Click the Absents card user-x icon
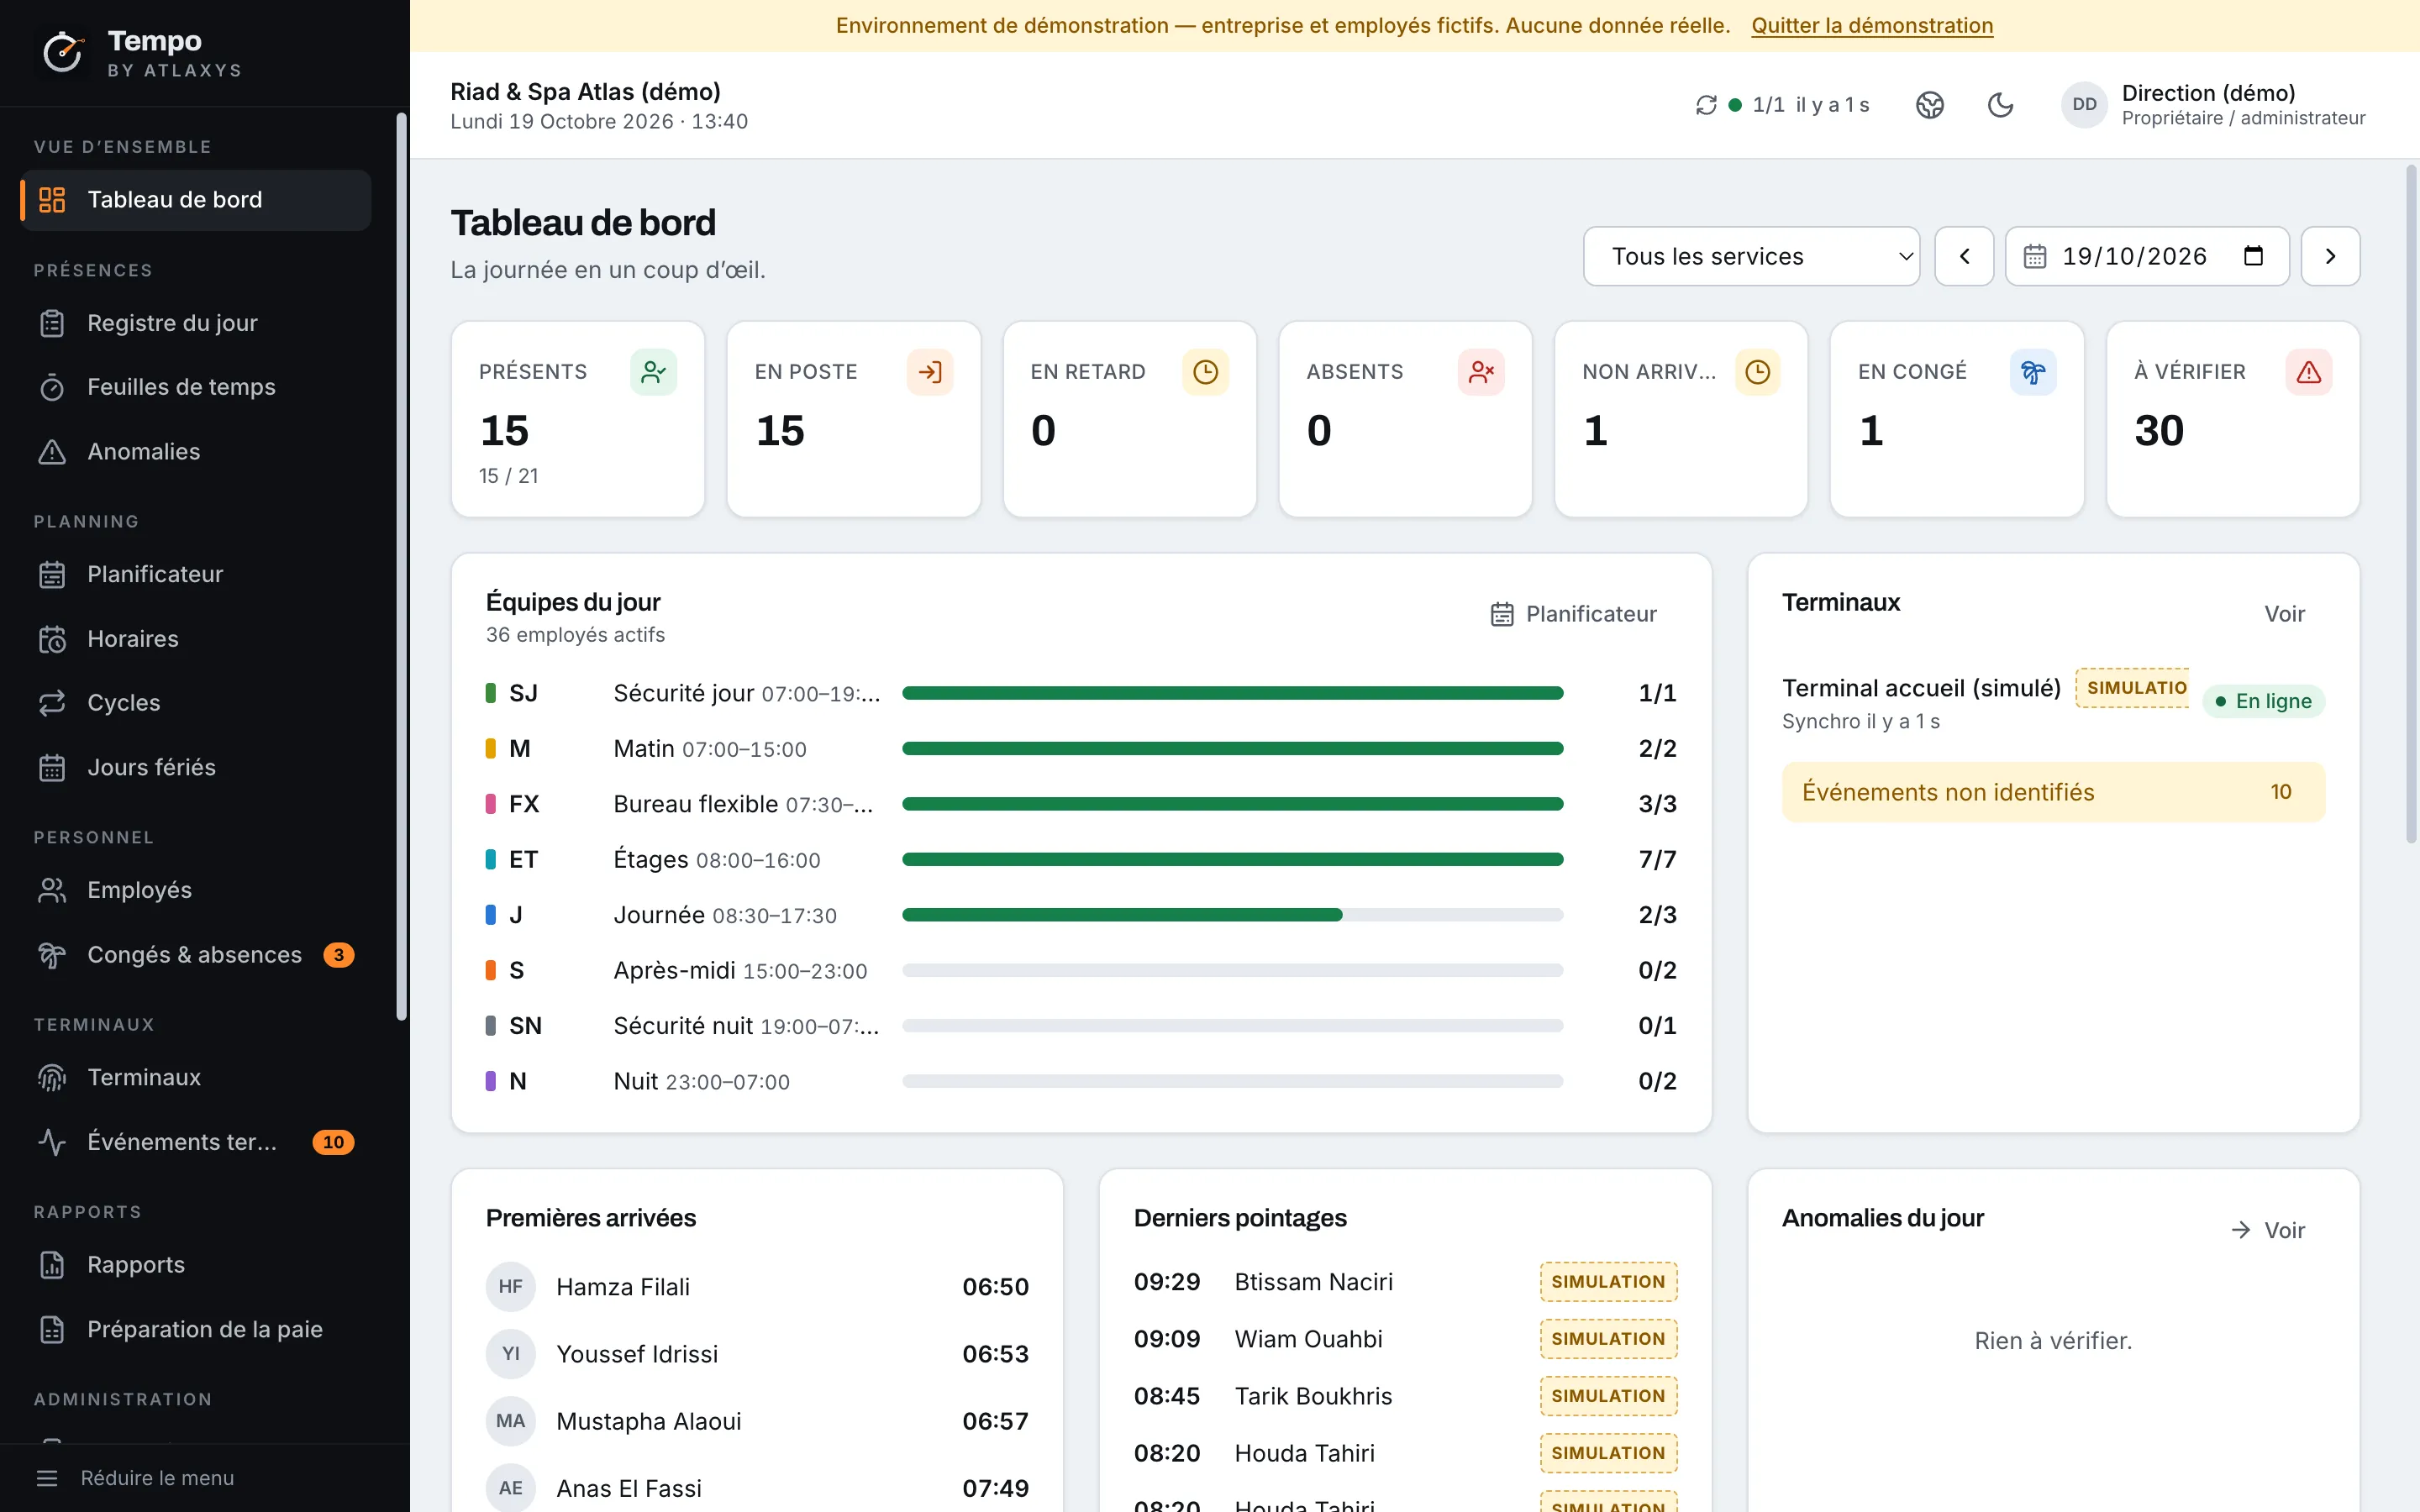The width and height of the screenshot is (2420, 1512). coord(1481,372)
